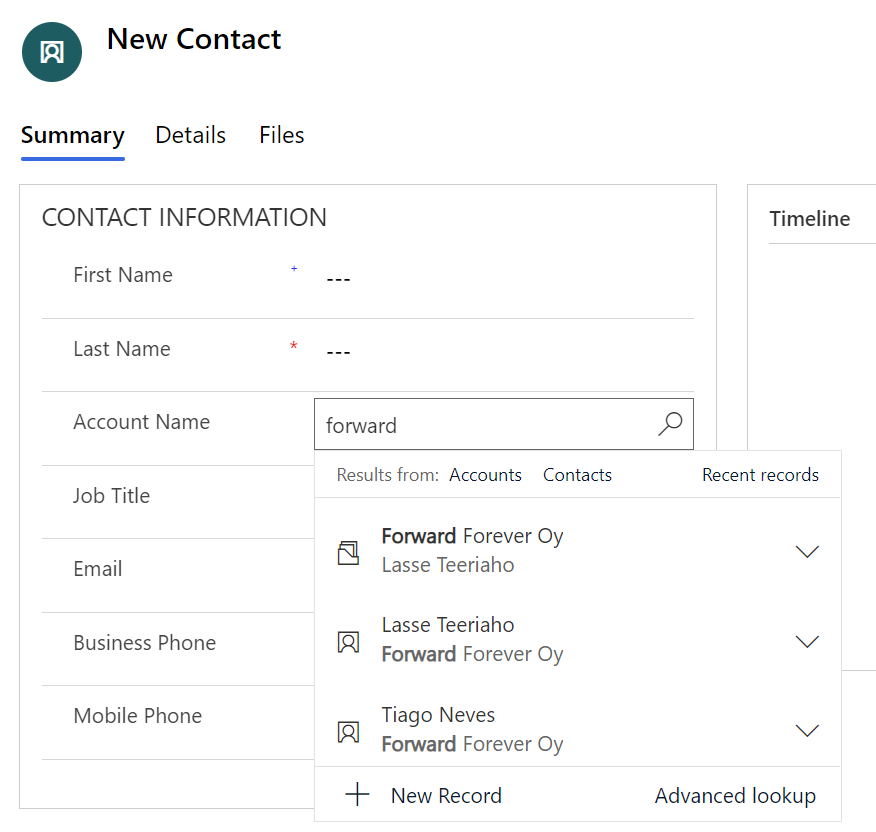
Task: Click the Business Phone label
Action: [145, 643]
